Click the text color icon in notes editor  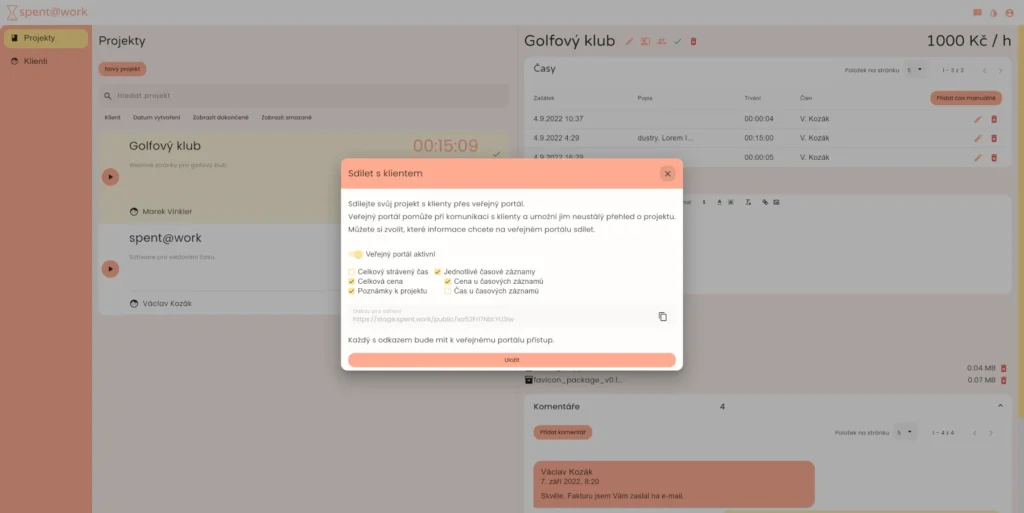coord(719,202)
